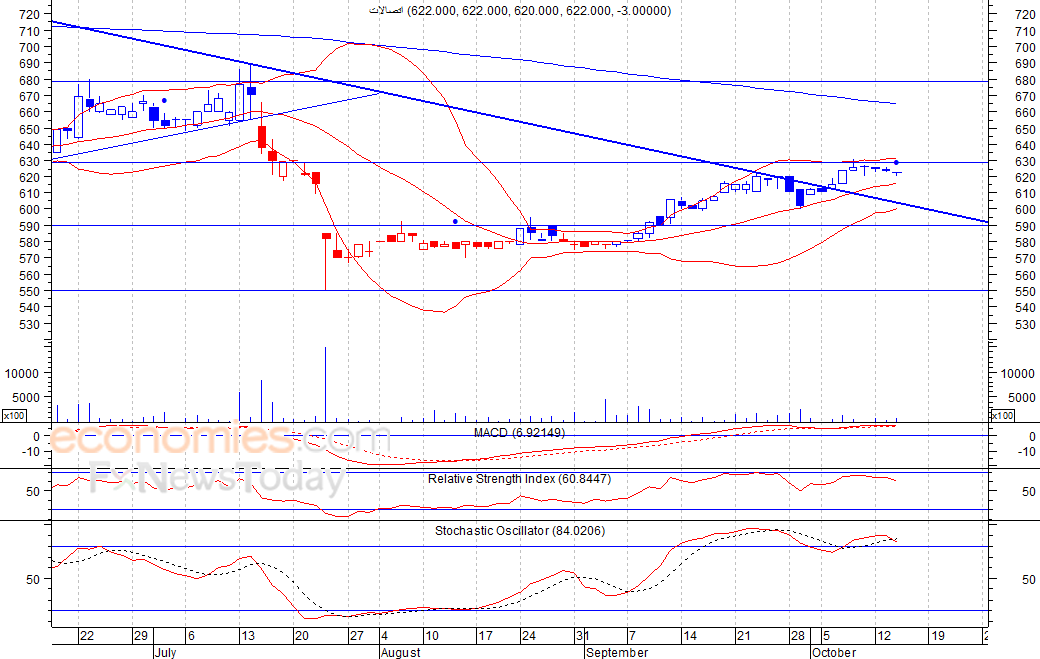Select the October month label on time axis
The width and height of the screenshot is (1040, 659).
coord(834,652)
